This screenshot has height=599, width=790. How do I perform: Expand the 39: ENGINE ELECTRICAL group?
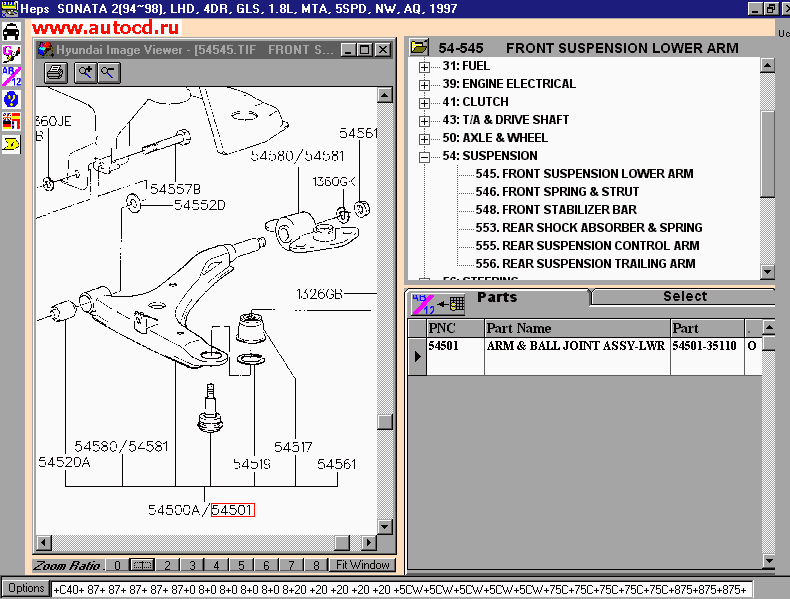[x=425, y=85]
